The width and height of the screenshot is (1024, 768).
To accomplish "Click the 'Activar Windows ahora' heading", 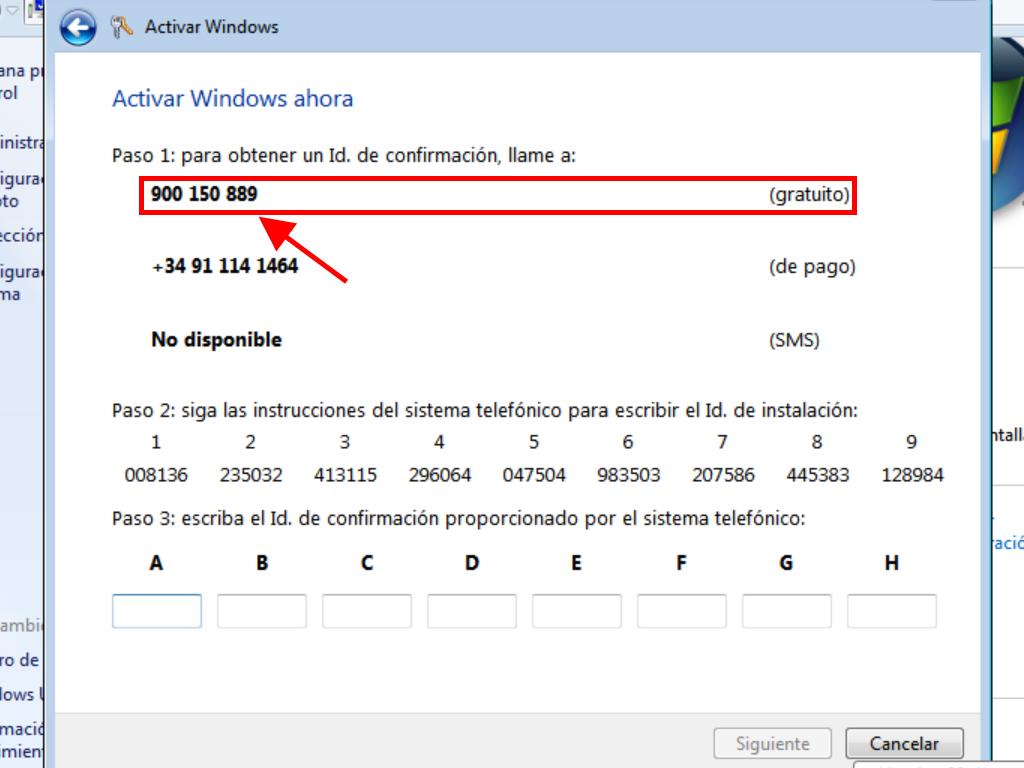I will (232, 99).
